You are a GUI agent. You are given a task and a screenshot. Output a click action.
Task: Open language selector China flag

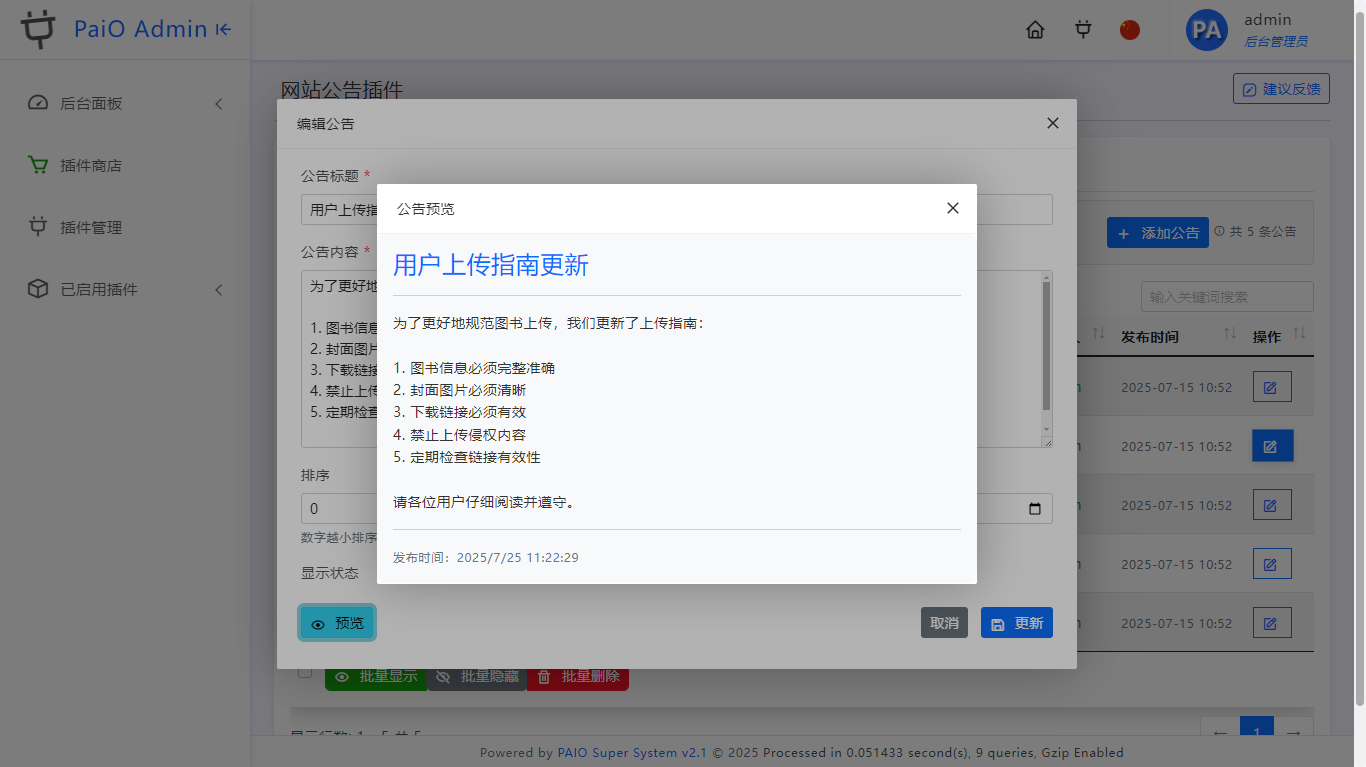click(x=1130, y=30)
